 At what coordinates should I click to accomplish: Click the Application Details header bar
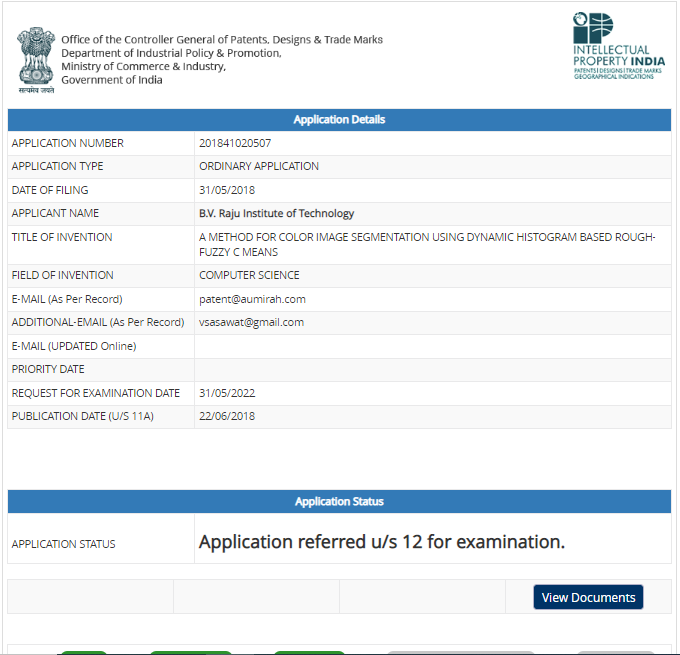(339, 120)
